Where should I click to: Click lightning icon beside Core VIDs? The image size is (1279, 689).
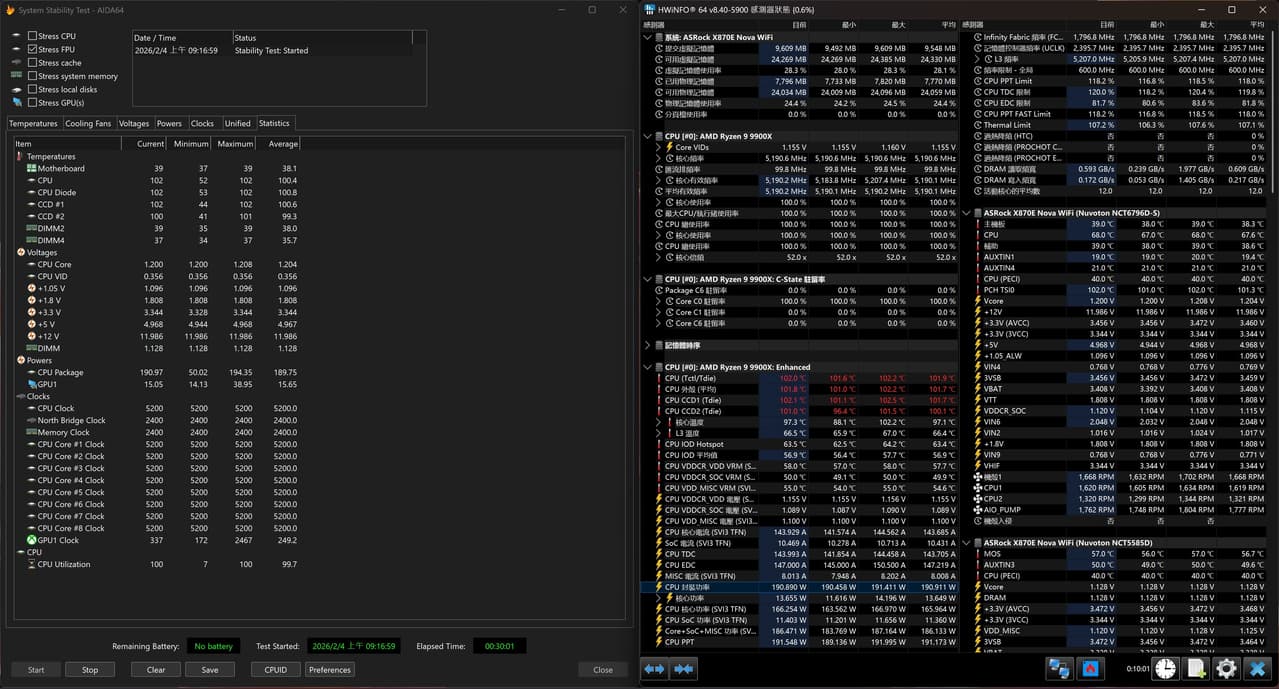(x=669, y=147)
